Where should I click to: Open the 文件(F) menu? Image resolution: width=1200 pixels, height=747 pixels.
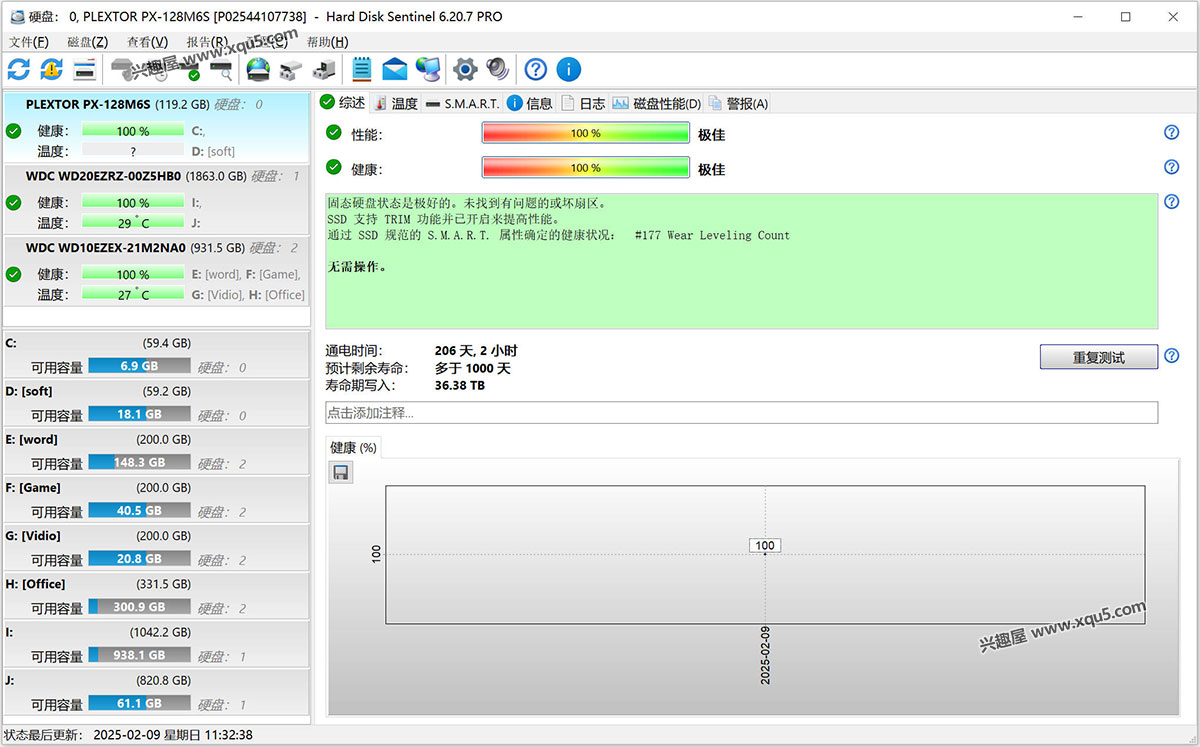click(x=28, y=42)
